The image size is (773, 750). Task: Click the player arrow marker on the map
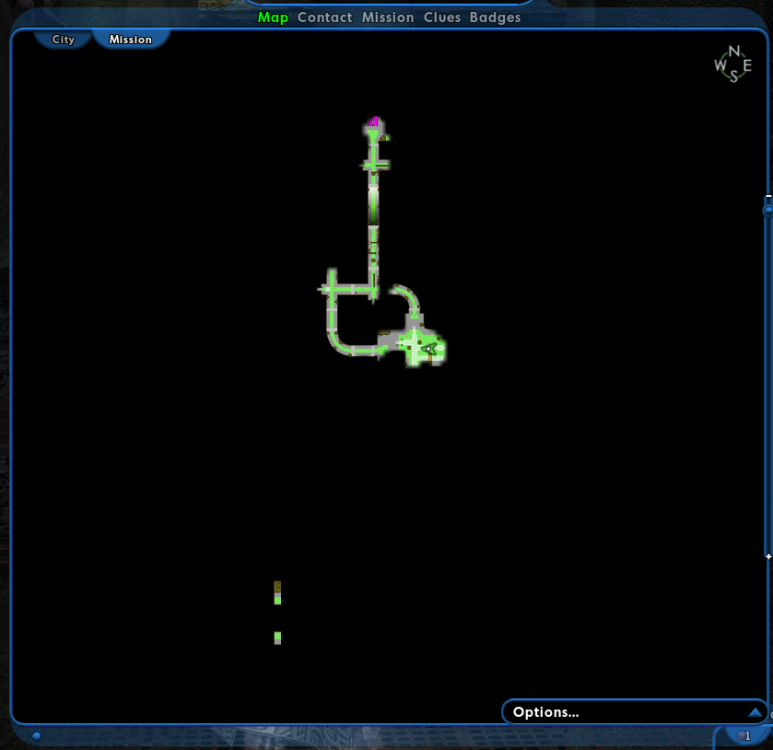click(426, 347)
